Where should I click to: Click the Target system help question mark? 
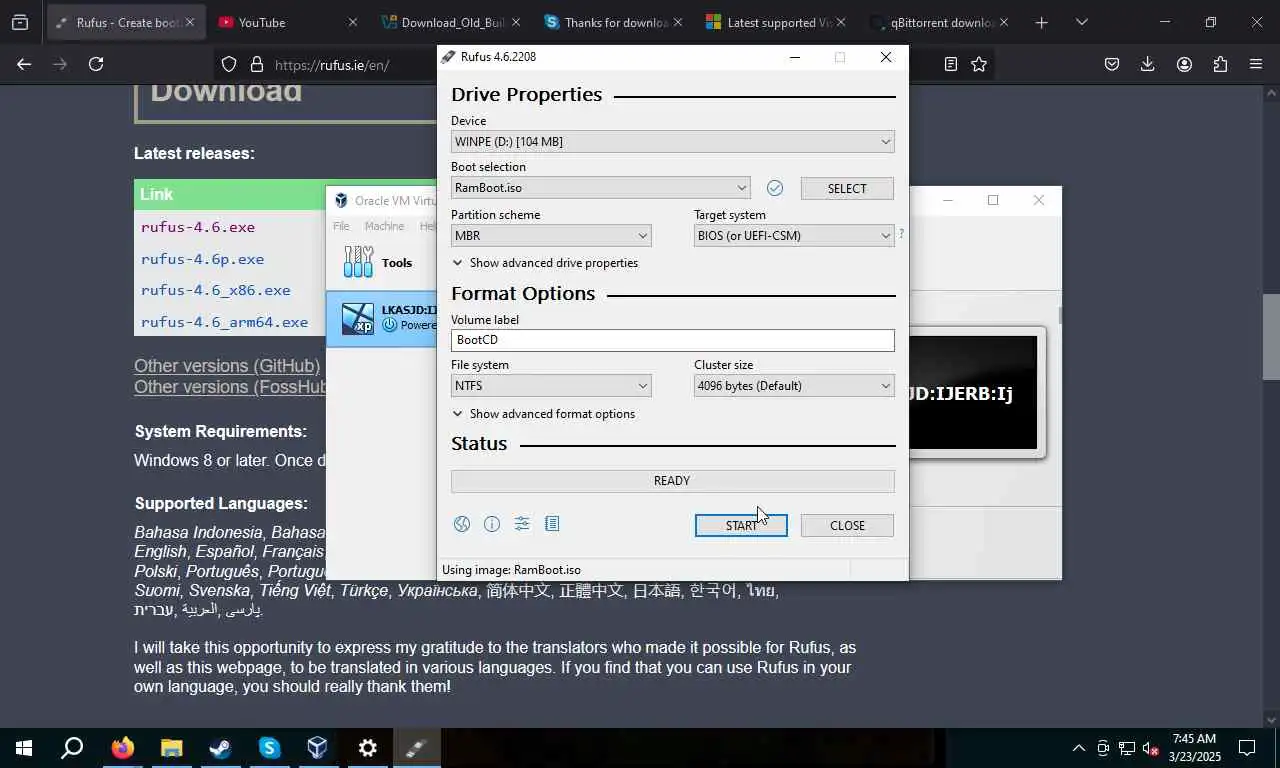click(901, 234)
